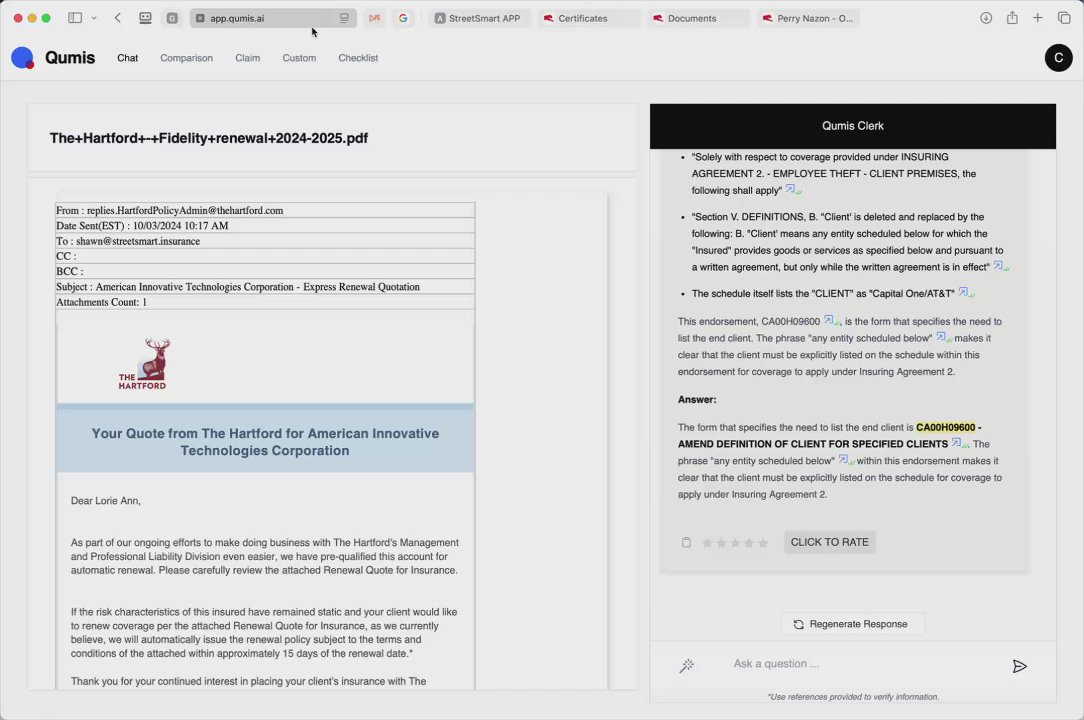This screenshot has height=720, width=1084.
Task: Click the Safari share icon
Action: [1012, 18]
